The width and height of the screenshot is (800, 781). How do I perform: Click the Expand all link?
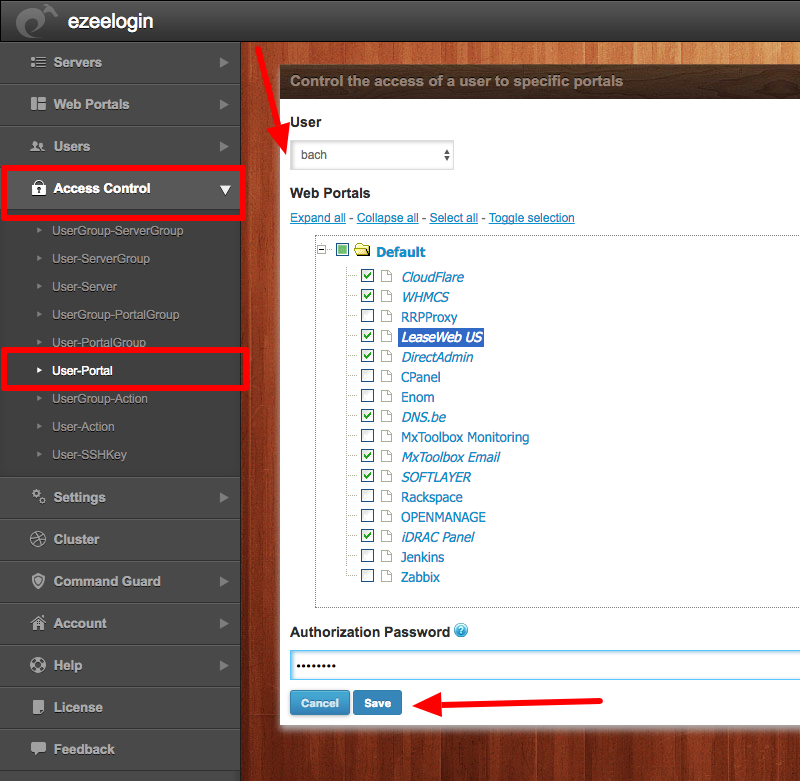pyautogui.click(x=318, y=218)
